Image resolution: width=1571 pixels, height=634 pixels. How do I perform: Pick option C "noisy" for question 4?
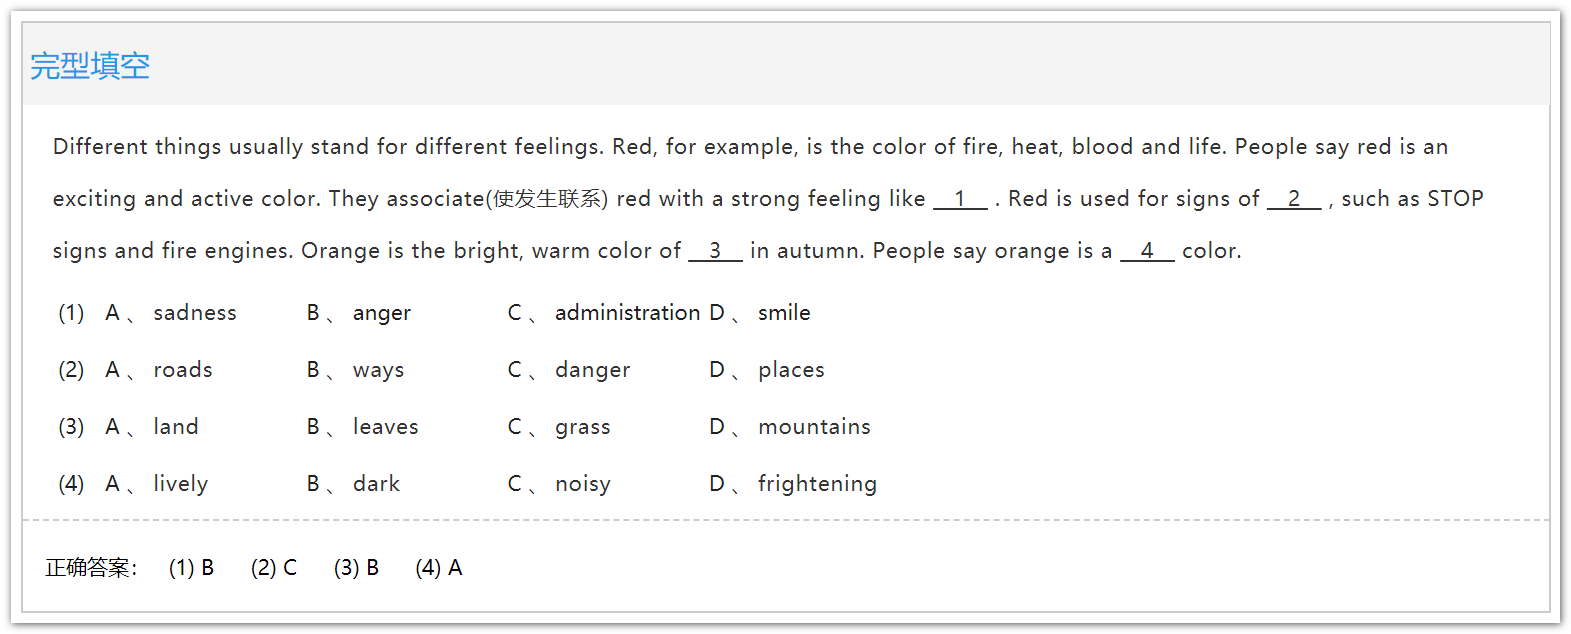[x=582, y=484]
